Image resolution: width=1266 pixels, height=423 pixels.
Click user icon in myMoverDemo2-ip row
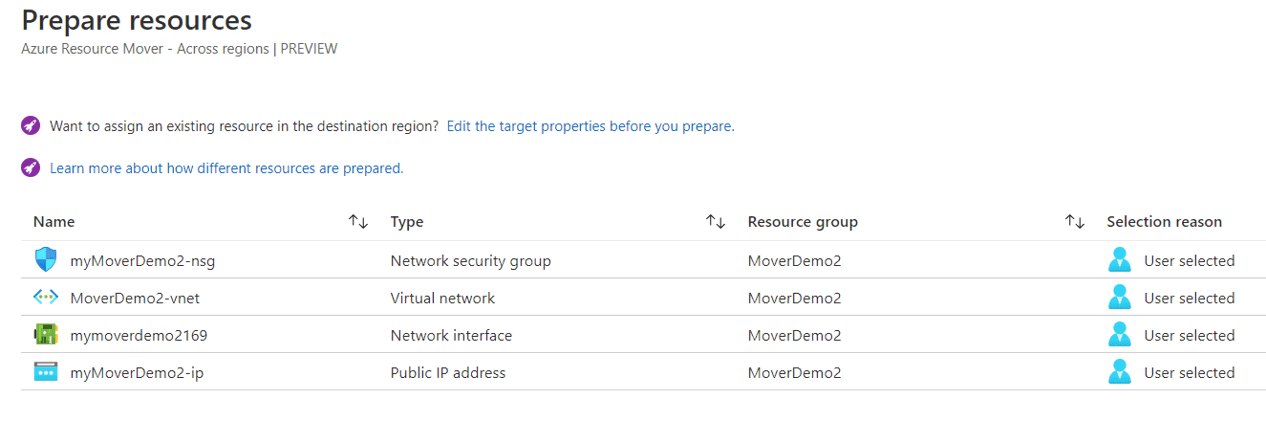point(1119,372)
